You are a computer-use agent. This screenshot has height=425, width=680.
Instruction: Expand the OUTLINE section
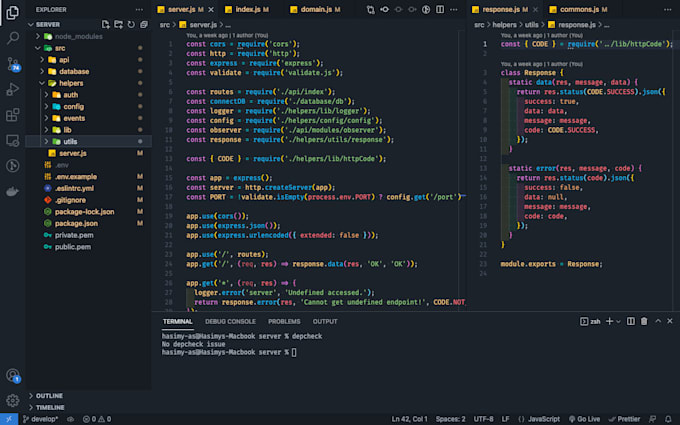50,395
